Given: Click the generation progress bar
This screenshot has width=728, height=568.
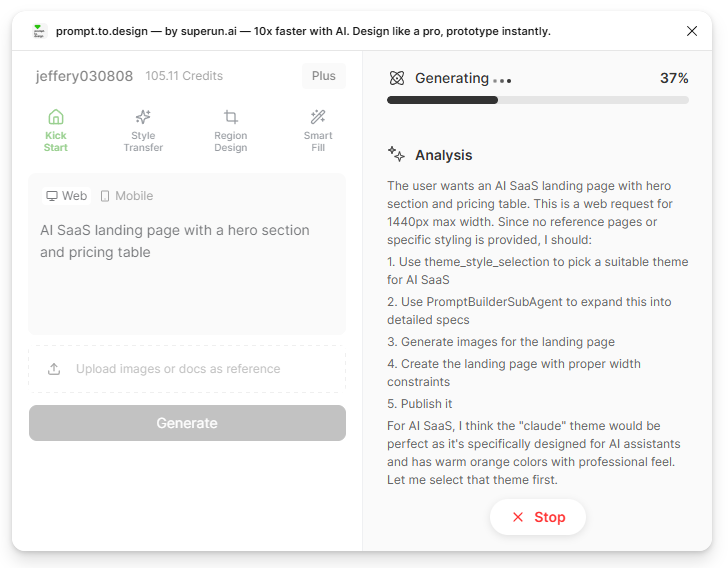Looking at the screenshot, I should pyautogui.click(x=537, y=100).
